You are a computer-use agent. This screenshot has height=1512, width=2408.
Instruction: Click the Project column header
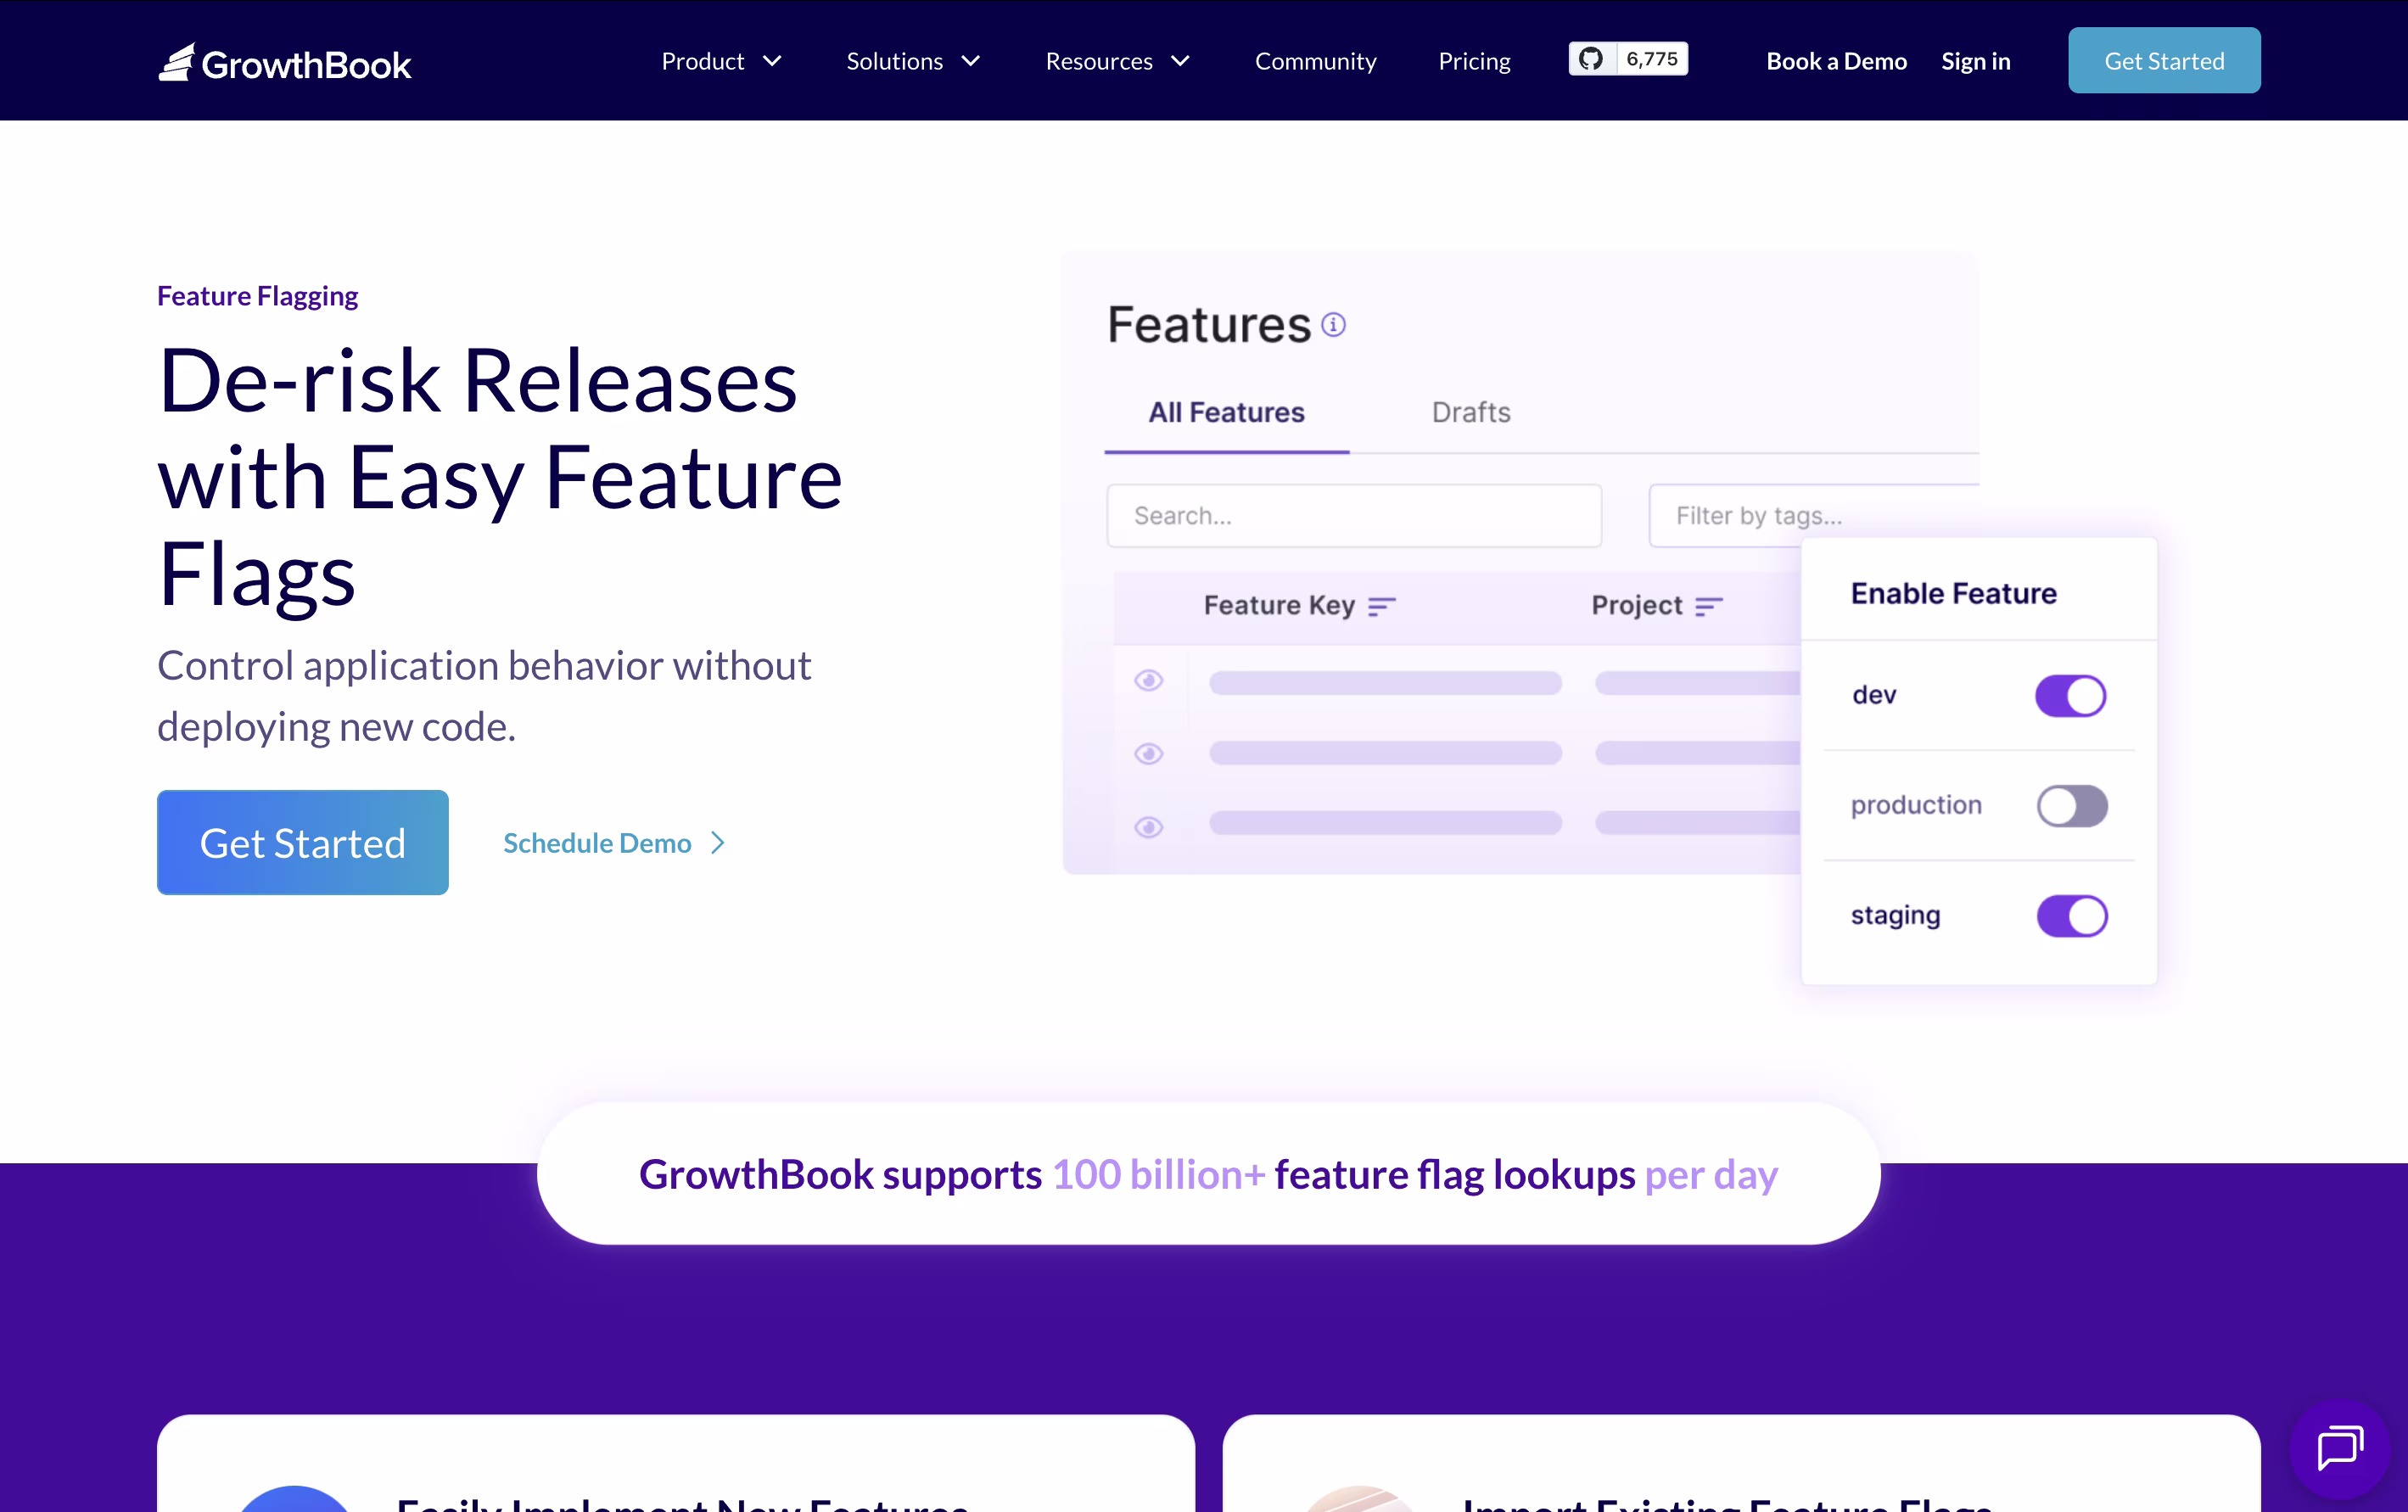tap(1637, 606)
